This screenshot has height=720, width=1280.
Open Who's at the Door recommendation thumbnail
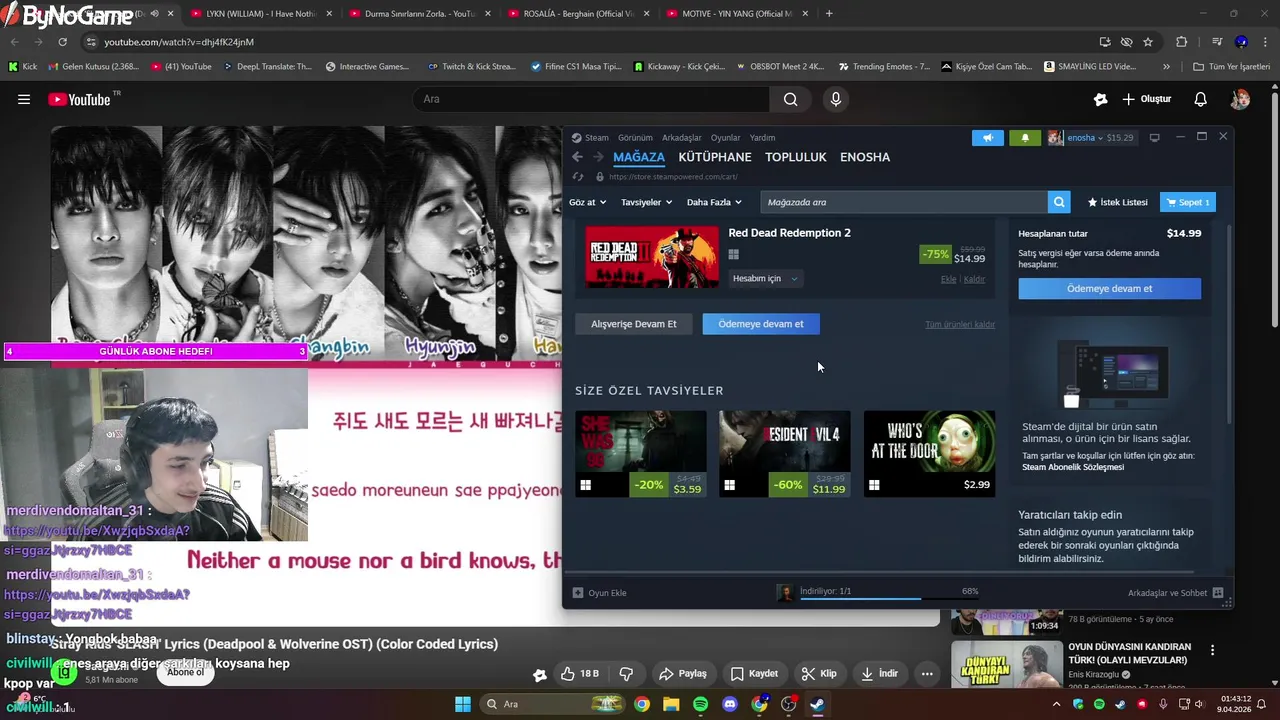pyautogui.click(x=929, y=442)
